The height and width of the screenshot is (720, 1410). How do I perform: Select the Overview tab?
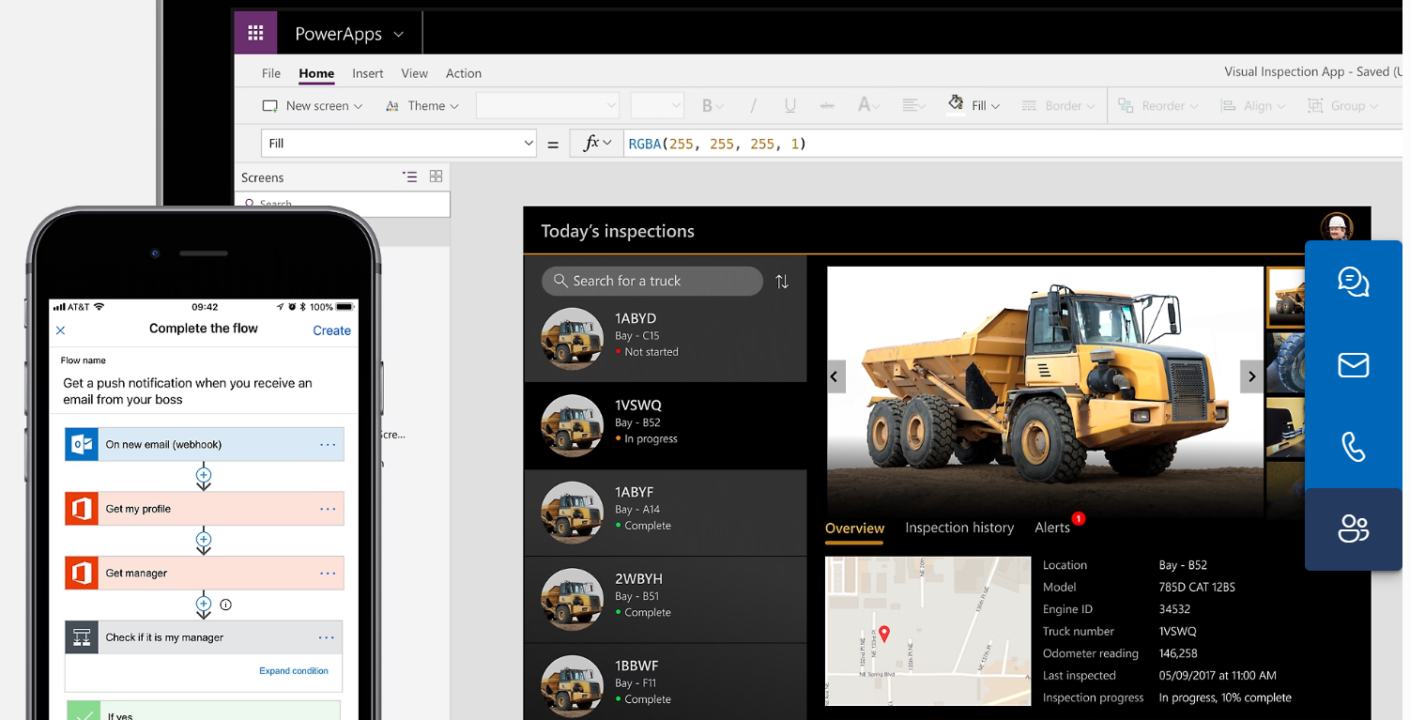[x=854, y=528]
